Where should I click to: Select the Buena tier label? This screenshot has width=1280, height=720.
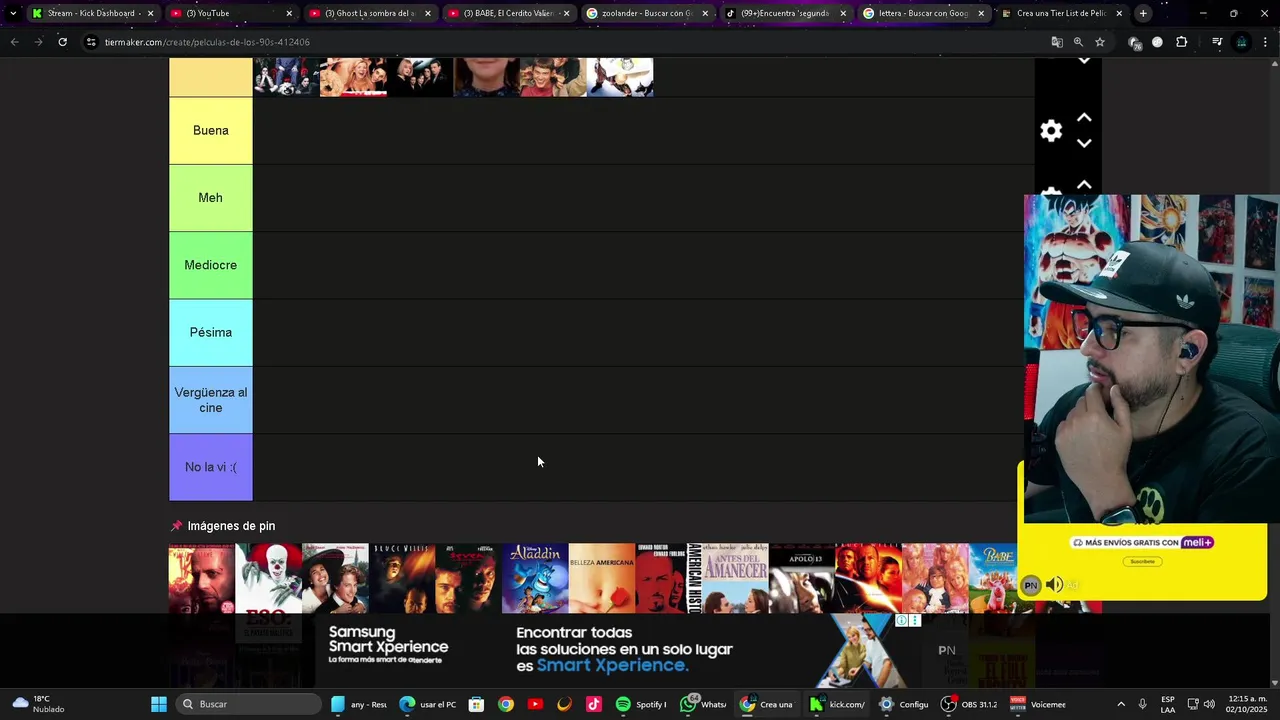pos(211,131)
